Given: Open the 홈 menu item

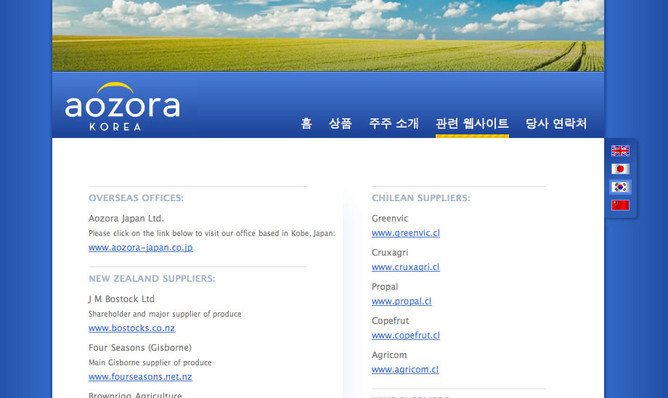Looking at the screenshot, I should (x=306, y=124).
